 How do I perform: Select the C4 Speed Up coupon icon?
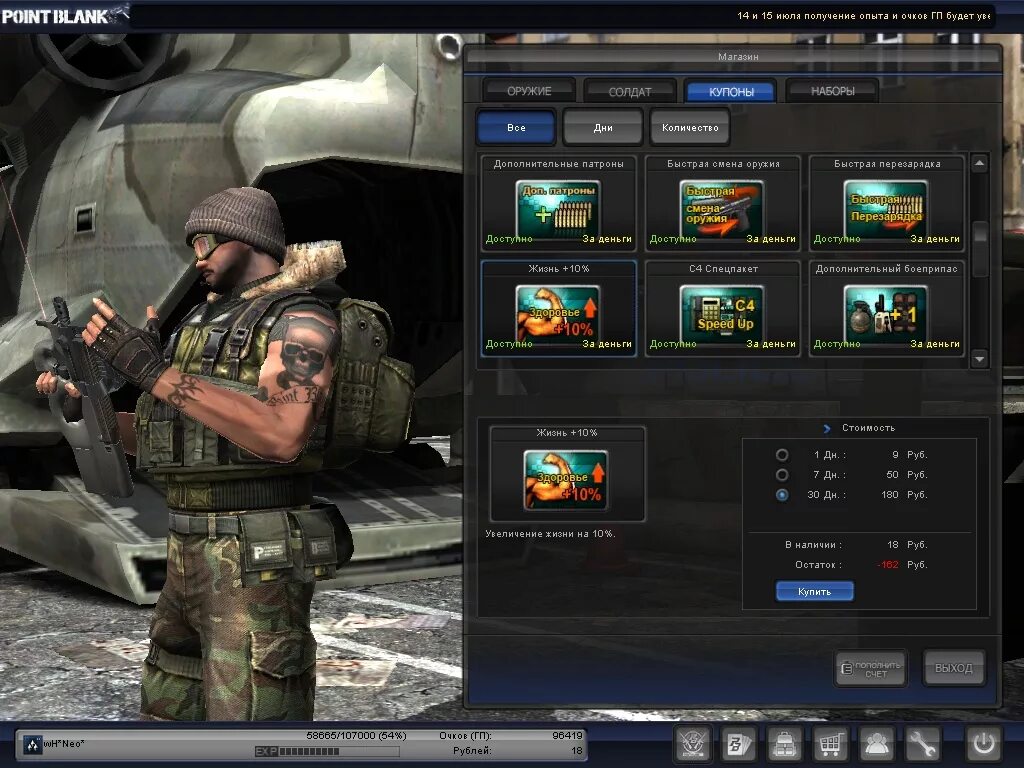point(722,315)
